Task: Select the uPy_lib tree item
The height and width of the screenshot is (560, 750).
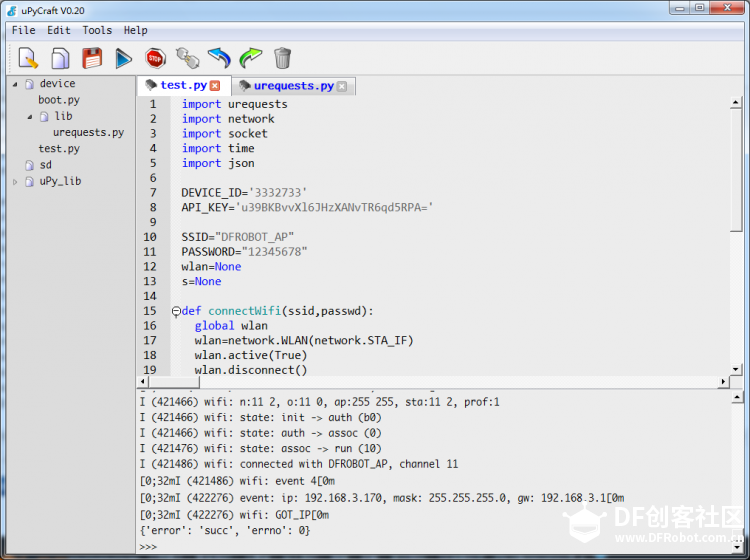Action: [x=60, y=181]
